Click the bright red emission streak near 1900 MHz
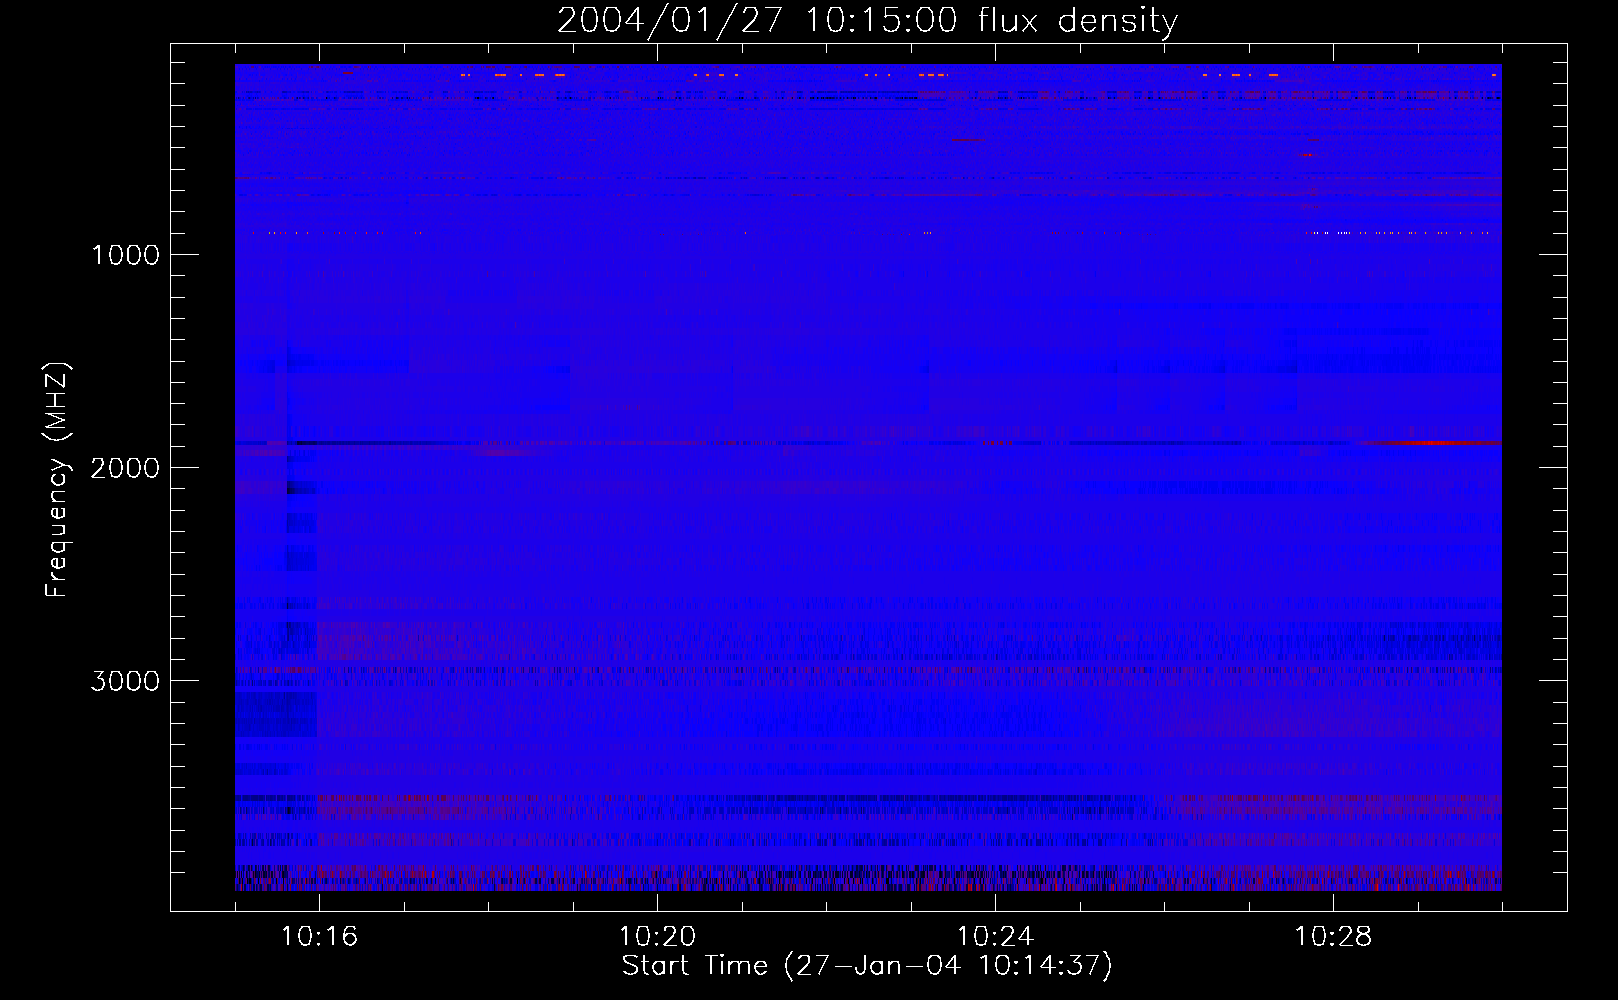The width and height of the screenshot is (1618, 1000). 1435,442
